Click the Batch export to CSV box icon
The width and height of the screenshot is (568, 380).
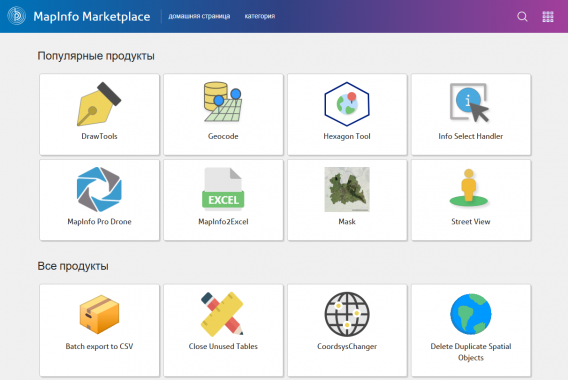coord(99,314)
